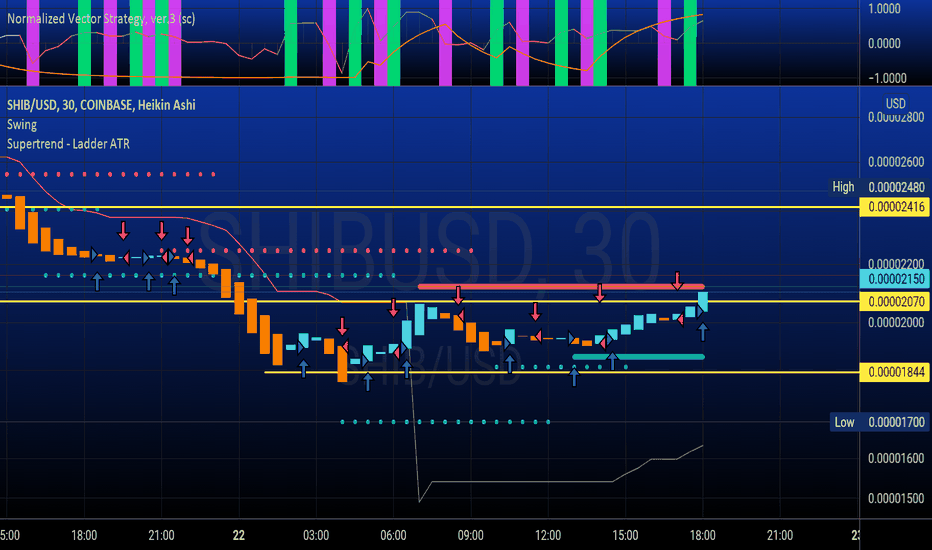
Task: Click the 22 date label on time axis
Action: [x=238, y=535]
